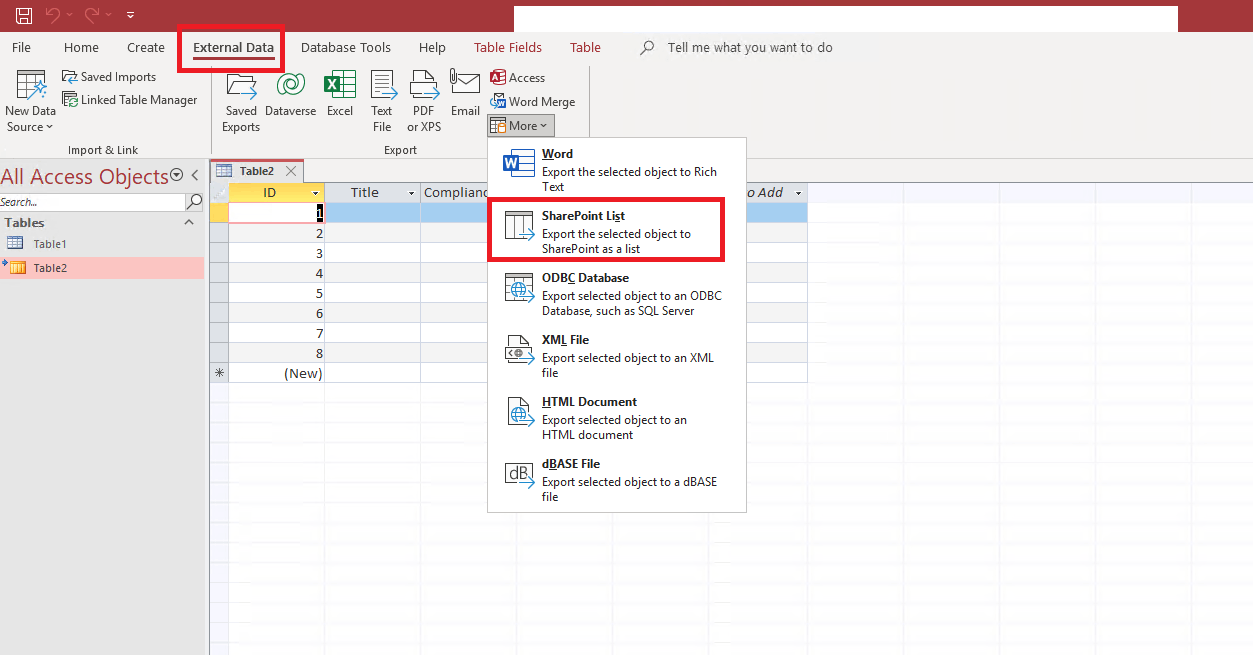Open the ID column filter dropdown
This screenshot has height=655, width=1253.
pyautogui.click(x=316, y=193)
